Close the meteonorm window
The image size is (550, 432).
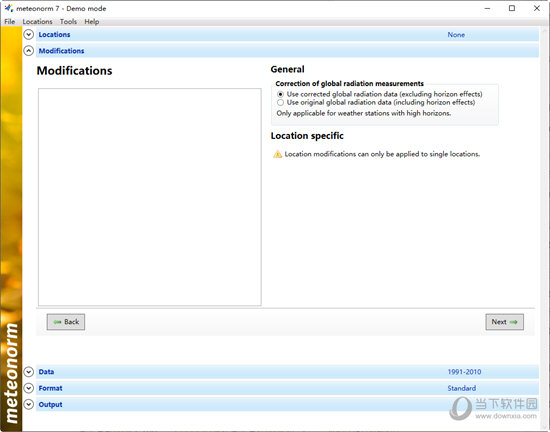[537, 8]
